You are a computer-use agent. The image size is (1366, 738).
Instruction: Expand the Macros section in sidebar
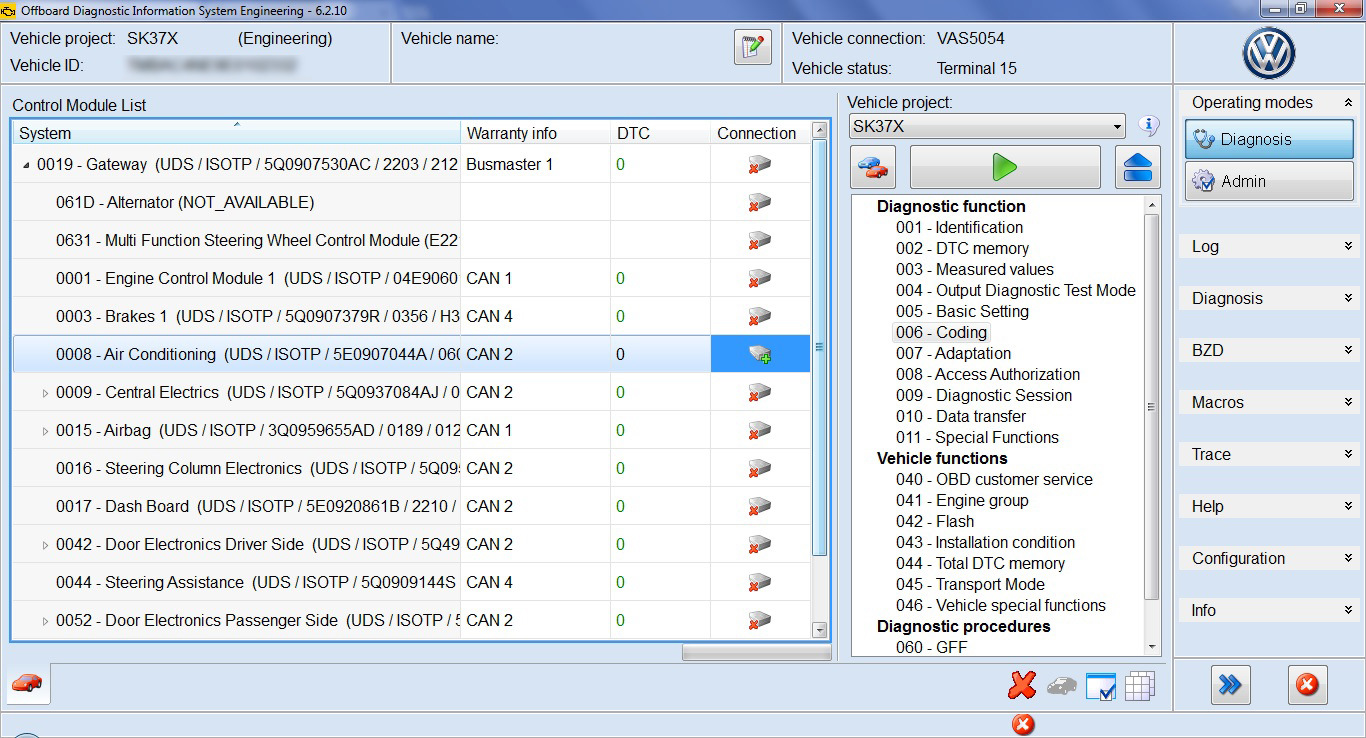point(1269,402)
